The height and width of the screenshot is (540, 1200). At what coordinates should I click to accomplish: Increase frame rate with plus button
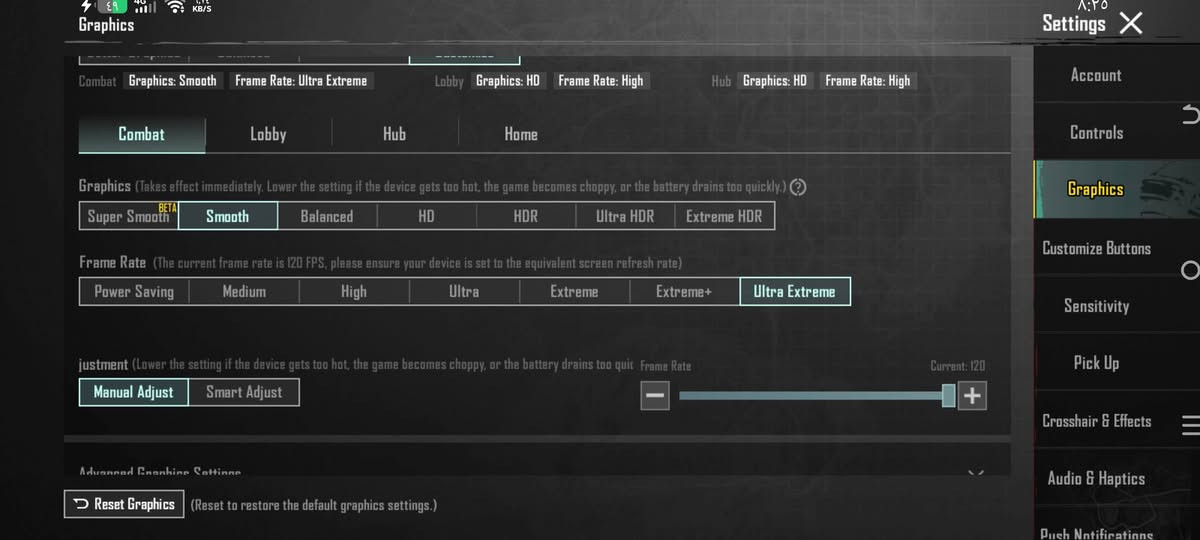[x=972, y=396]
